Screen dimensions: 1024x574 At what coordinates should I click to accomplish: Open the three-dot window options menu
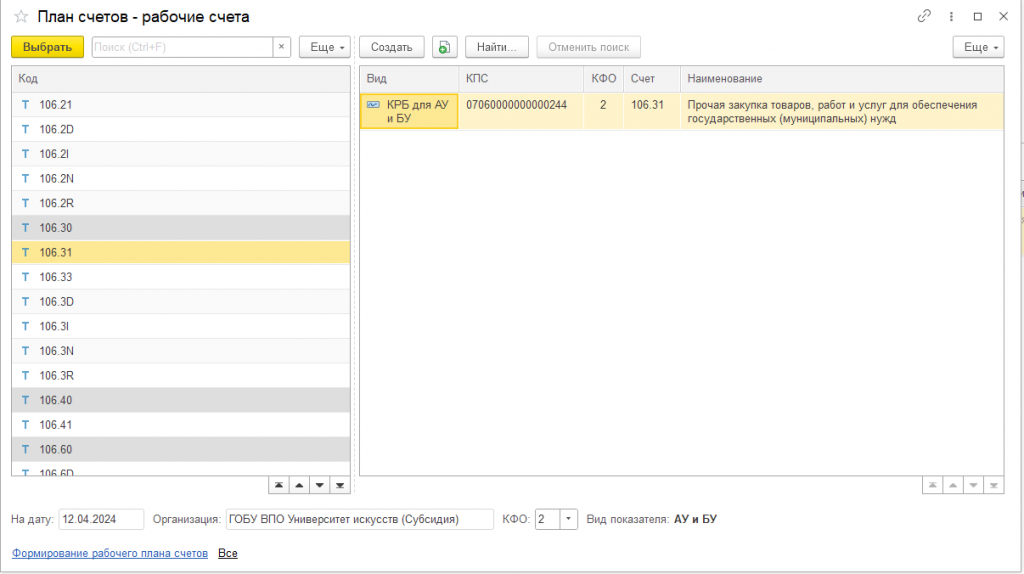tap(951, 16)
